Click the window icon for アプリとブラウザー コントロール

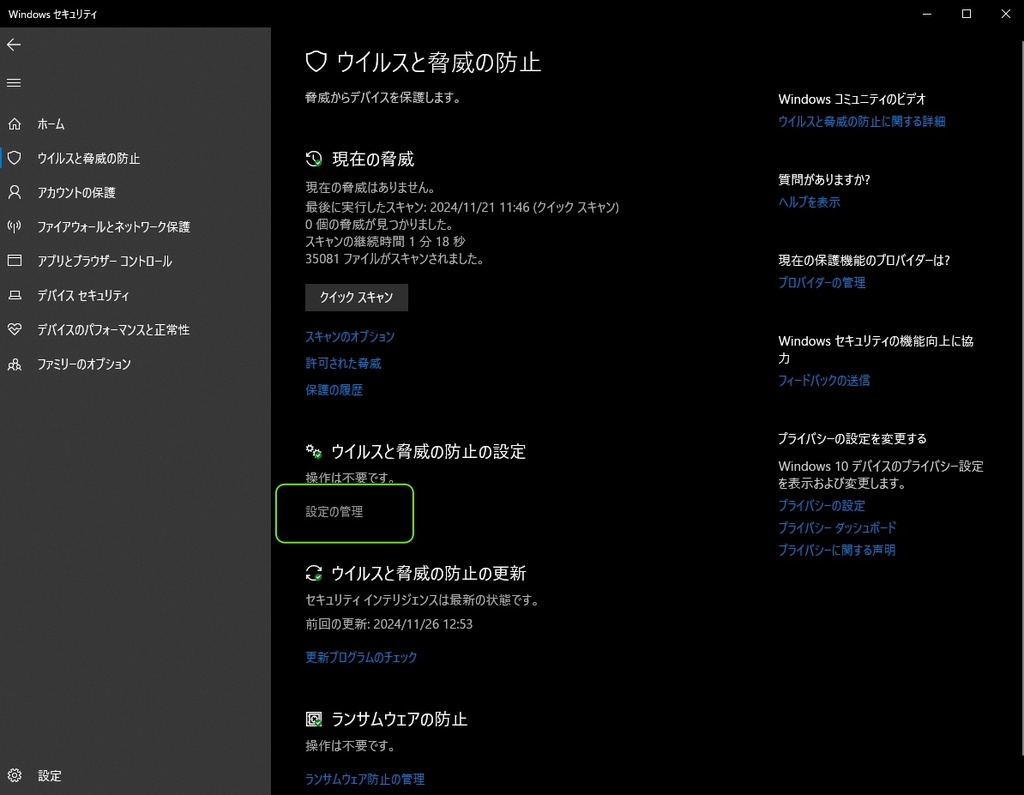pos(14,261)
